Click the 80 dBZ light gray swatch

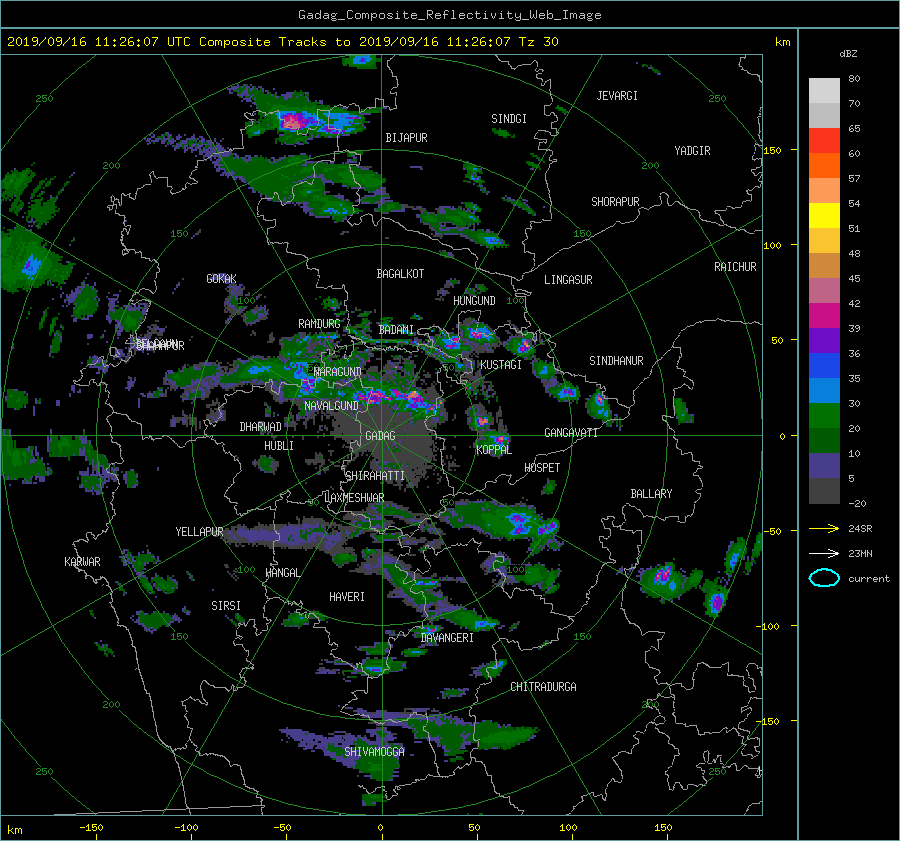click(x=824, y=91)
